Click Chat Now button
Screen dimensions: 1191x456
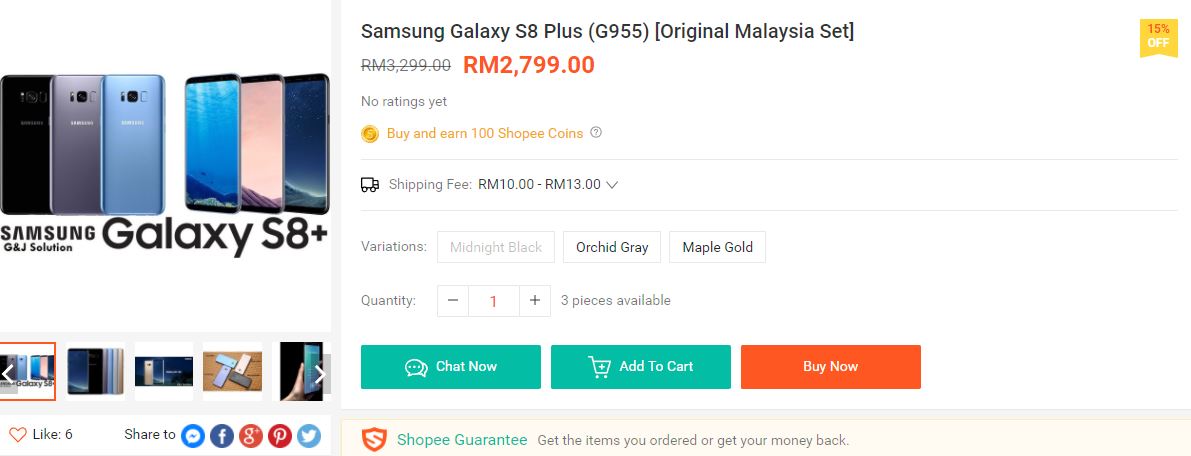click(x=451, y=367)
